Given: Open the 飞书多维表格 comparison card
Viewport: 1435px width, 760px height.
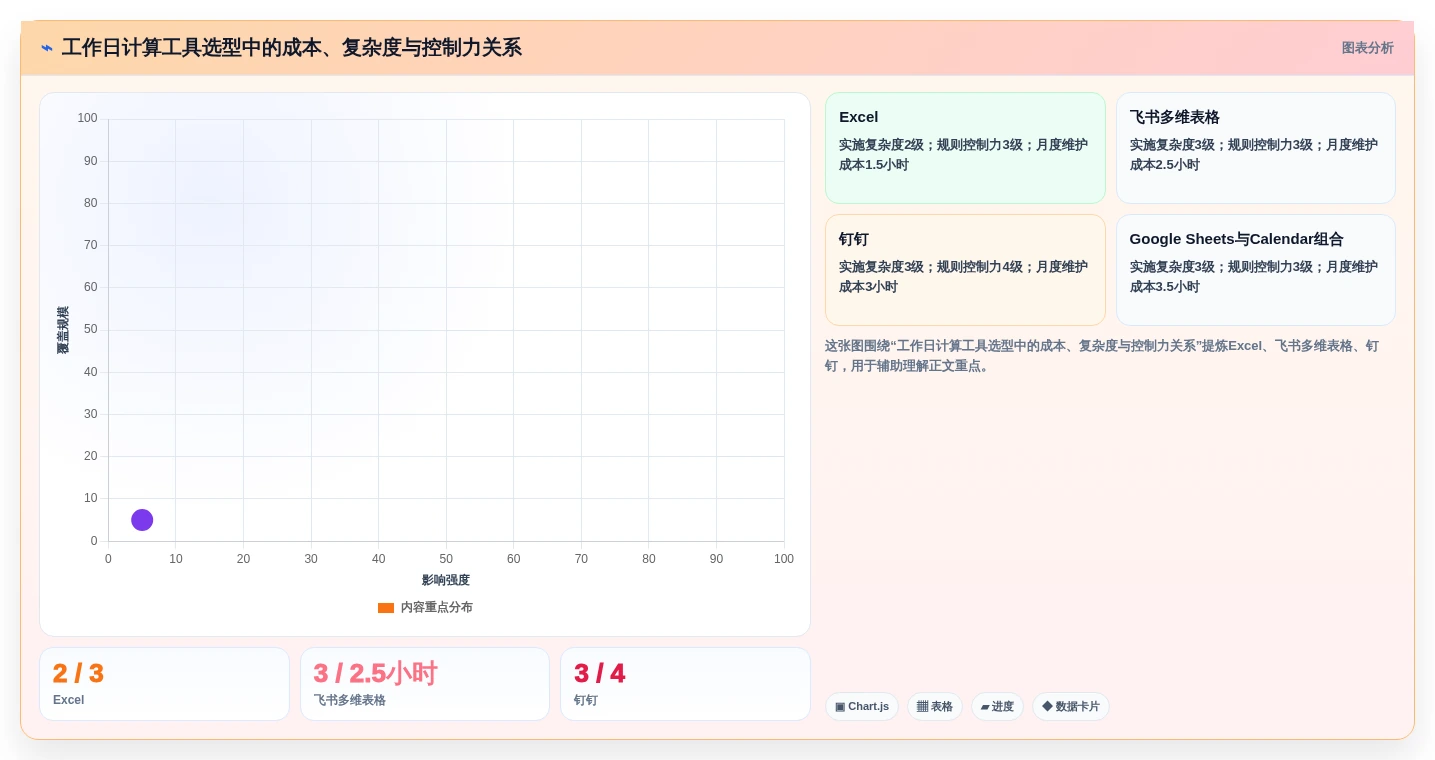Looking at the screenshot, I should click(x=1255, y=148).
